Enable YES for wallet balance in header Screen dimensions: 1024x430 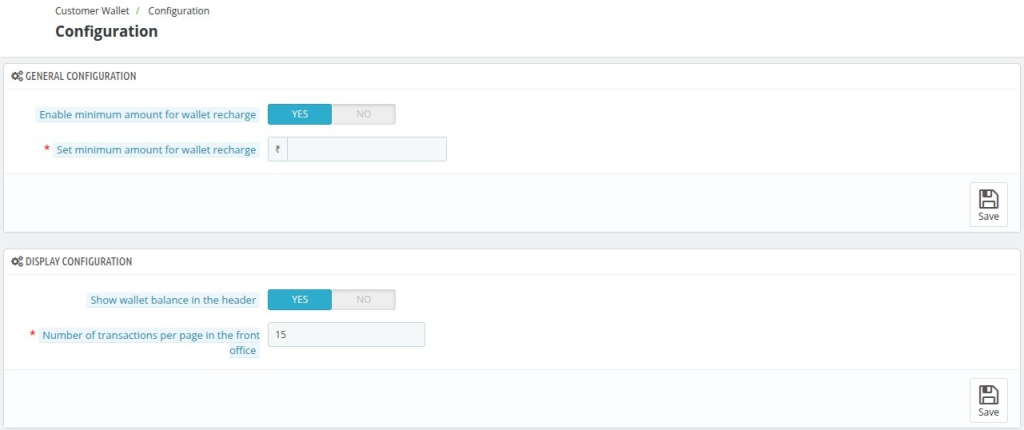coord(300,299)
